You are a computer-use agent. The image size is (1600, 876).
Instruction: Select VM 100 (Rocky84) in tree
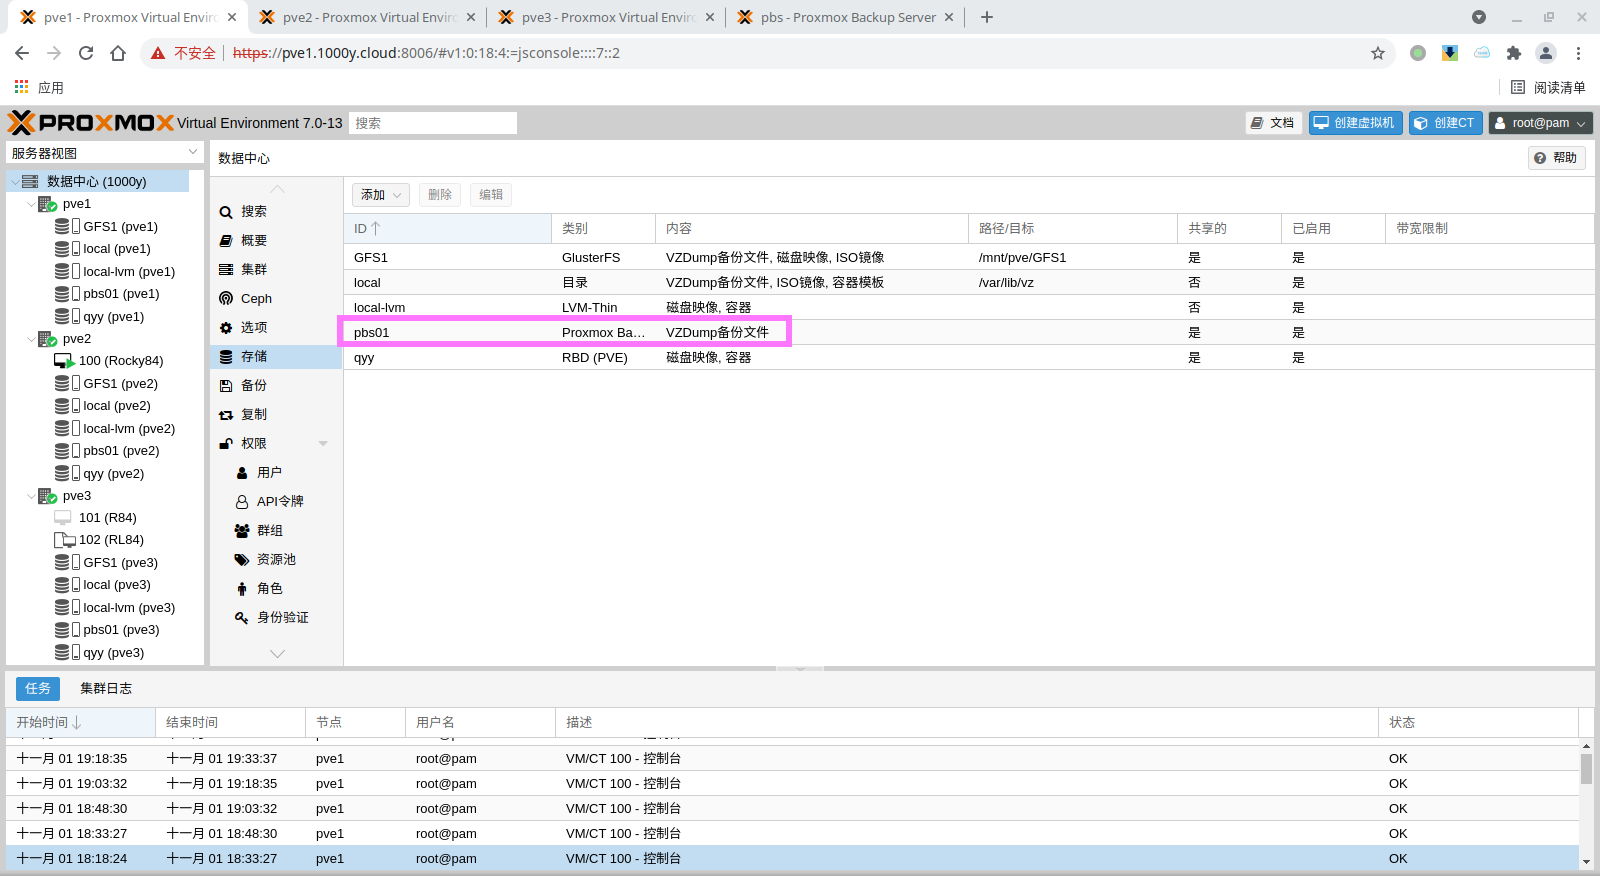(120, 361)
